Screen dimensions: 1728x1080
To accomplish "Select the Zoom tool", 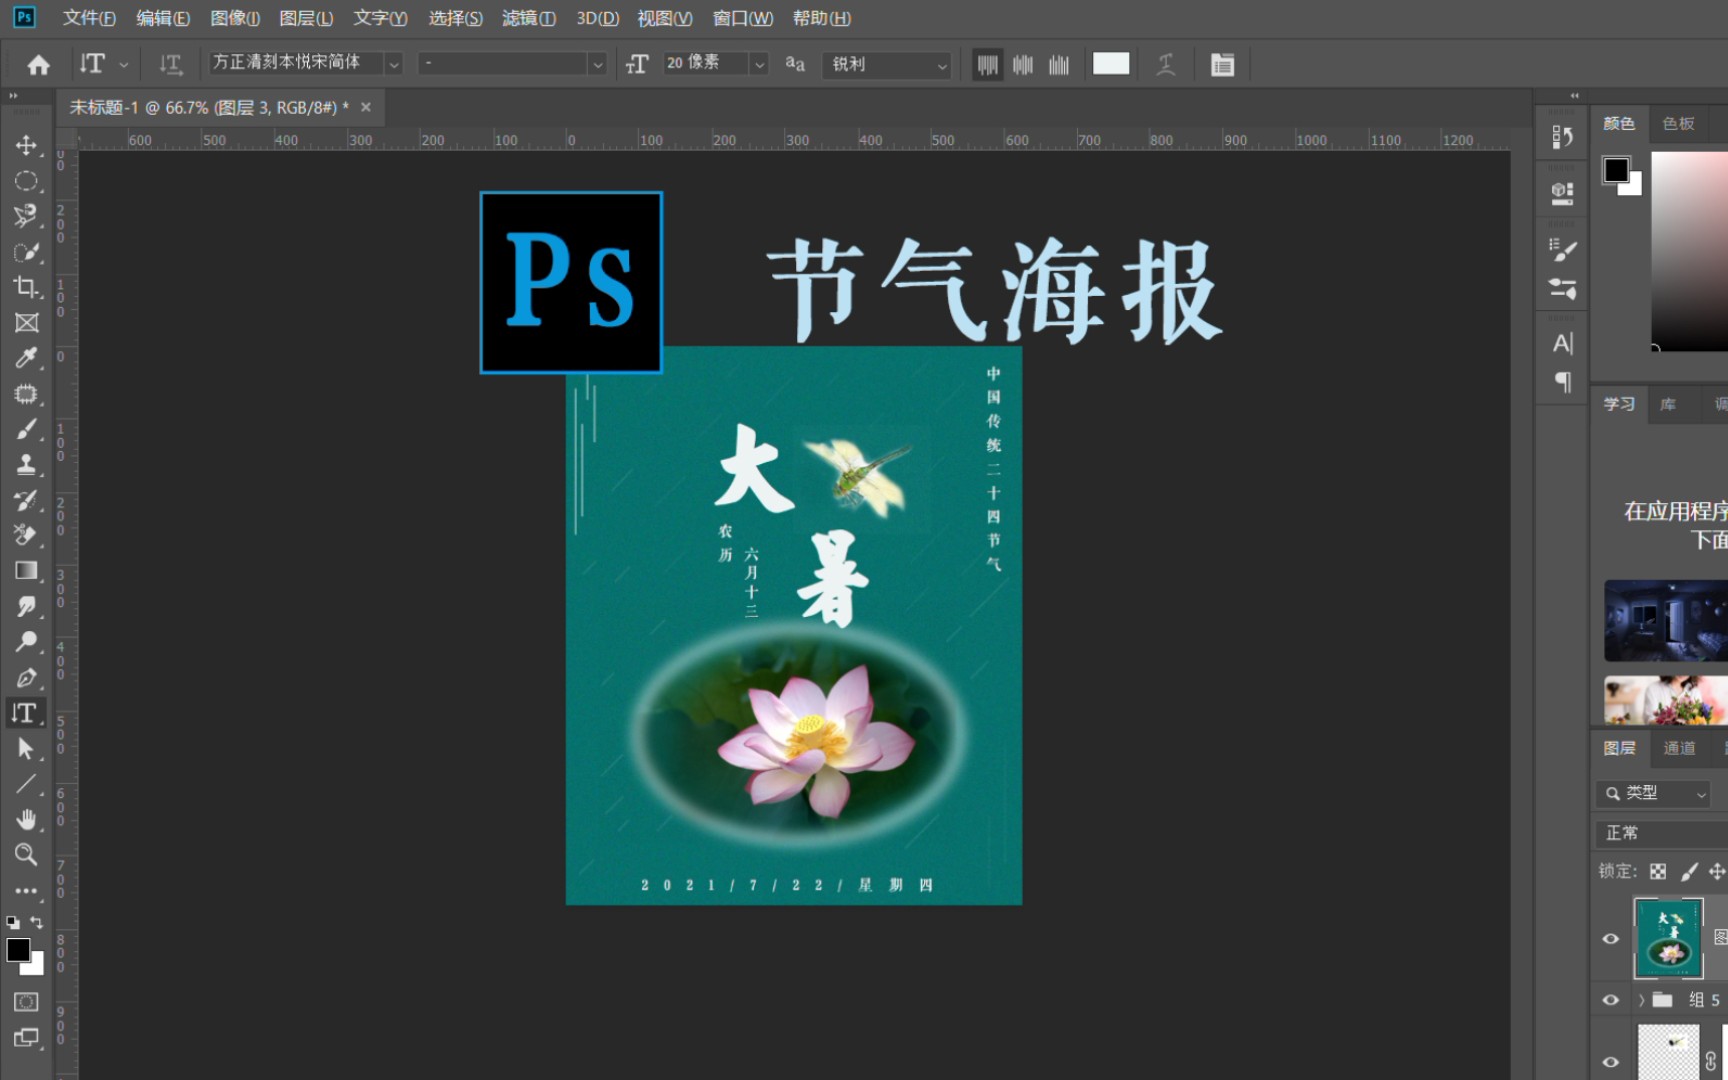I will [26, 854].
